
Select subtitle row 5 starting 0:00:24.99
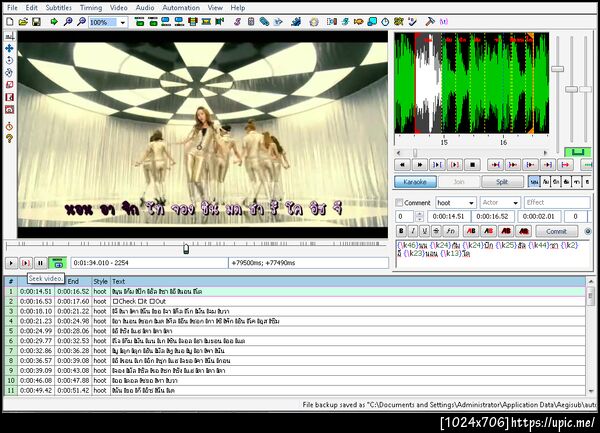[294, 331]
